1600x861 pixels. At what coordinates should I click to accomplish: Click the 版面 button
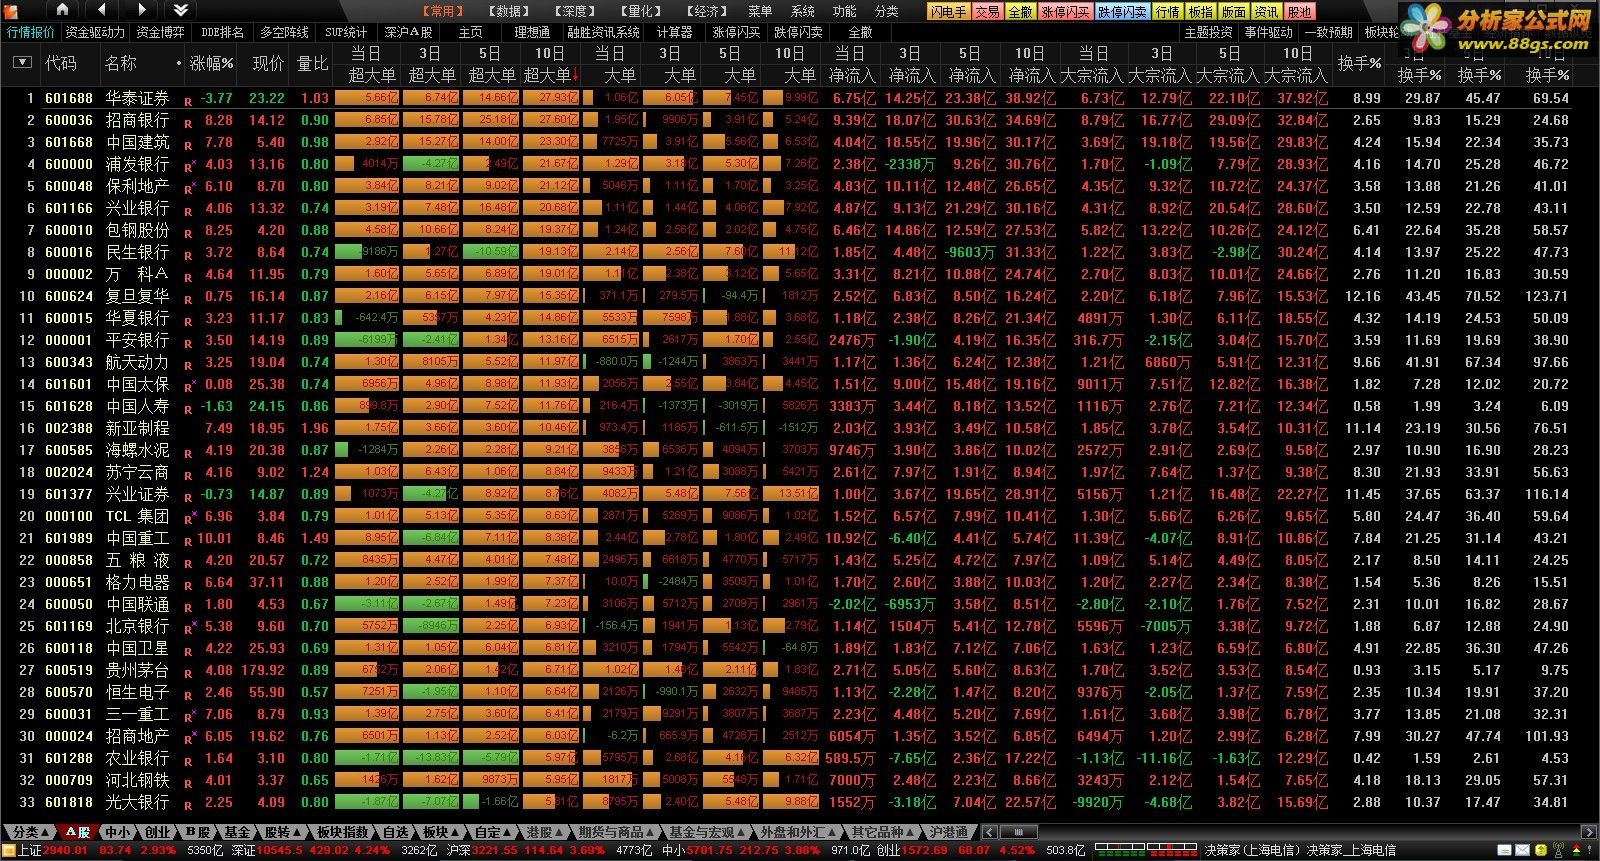coord(1234,12)
